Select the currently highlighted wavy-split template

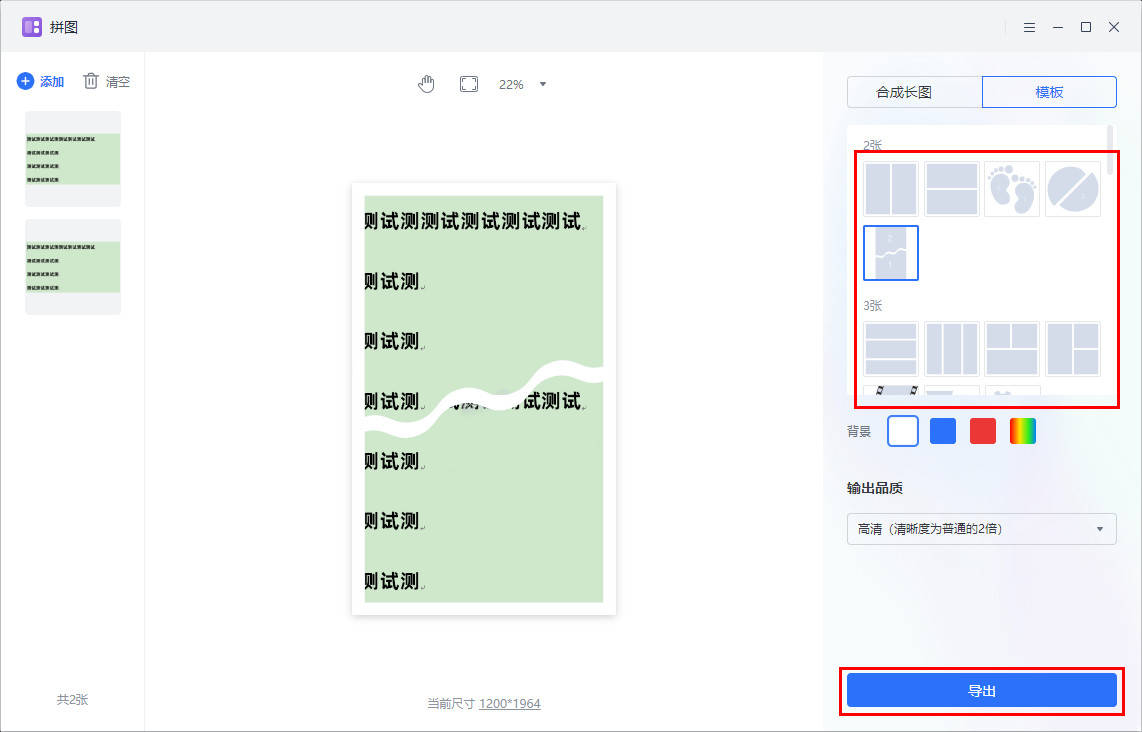tap(890, 253)
